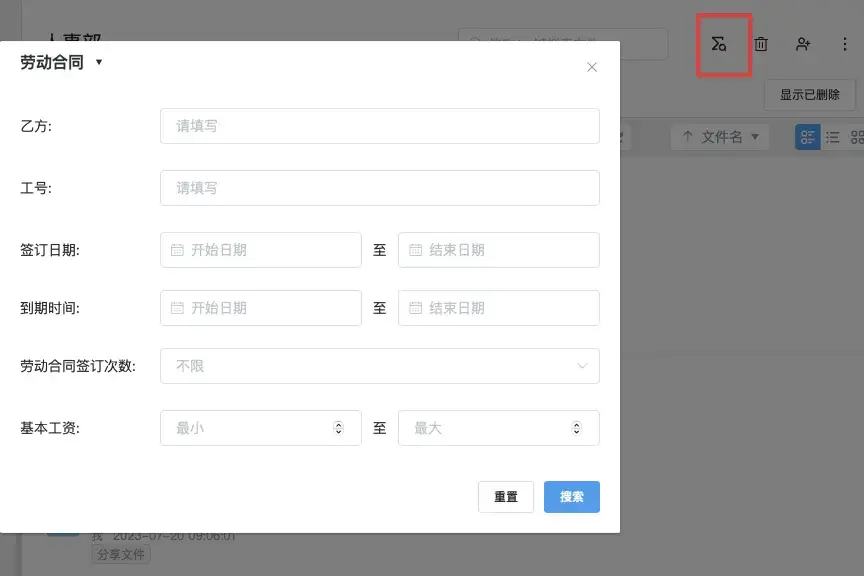The width and height of the screenshot is (864, 576).
Task: Click the 显示已删除 button
Action: pos(809,95)
